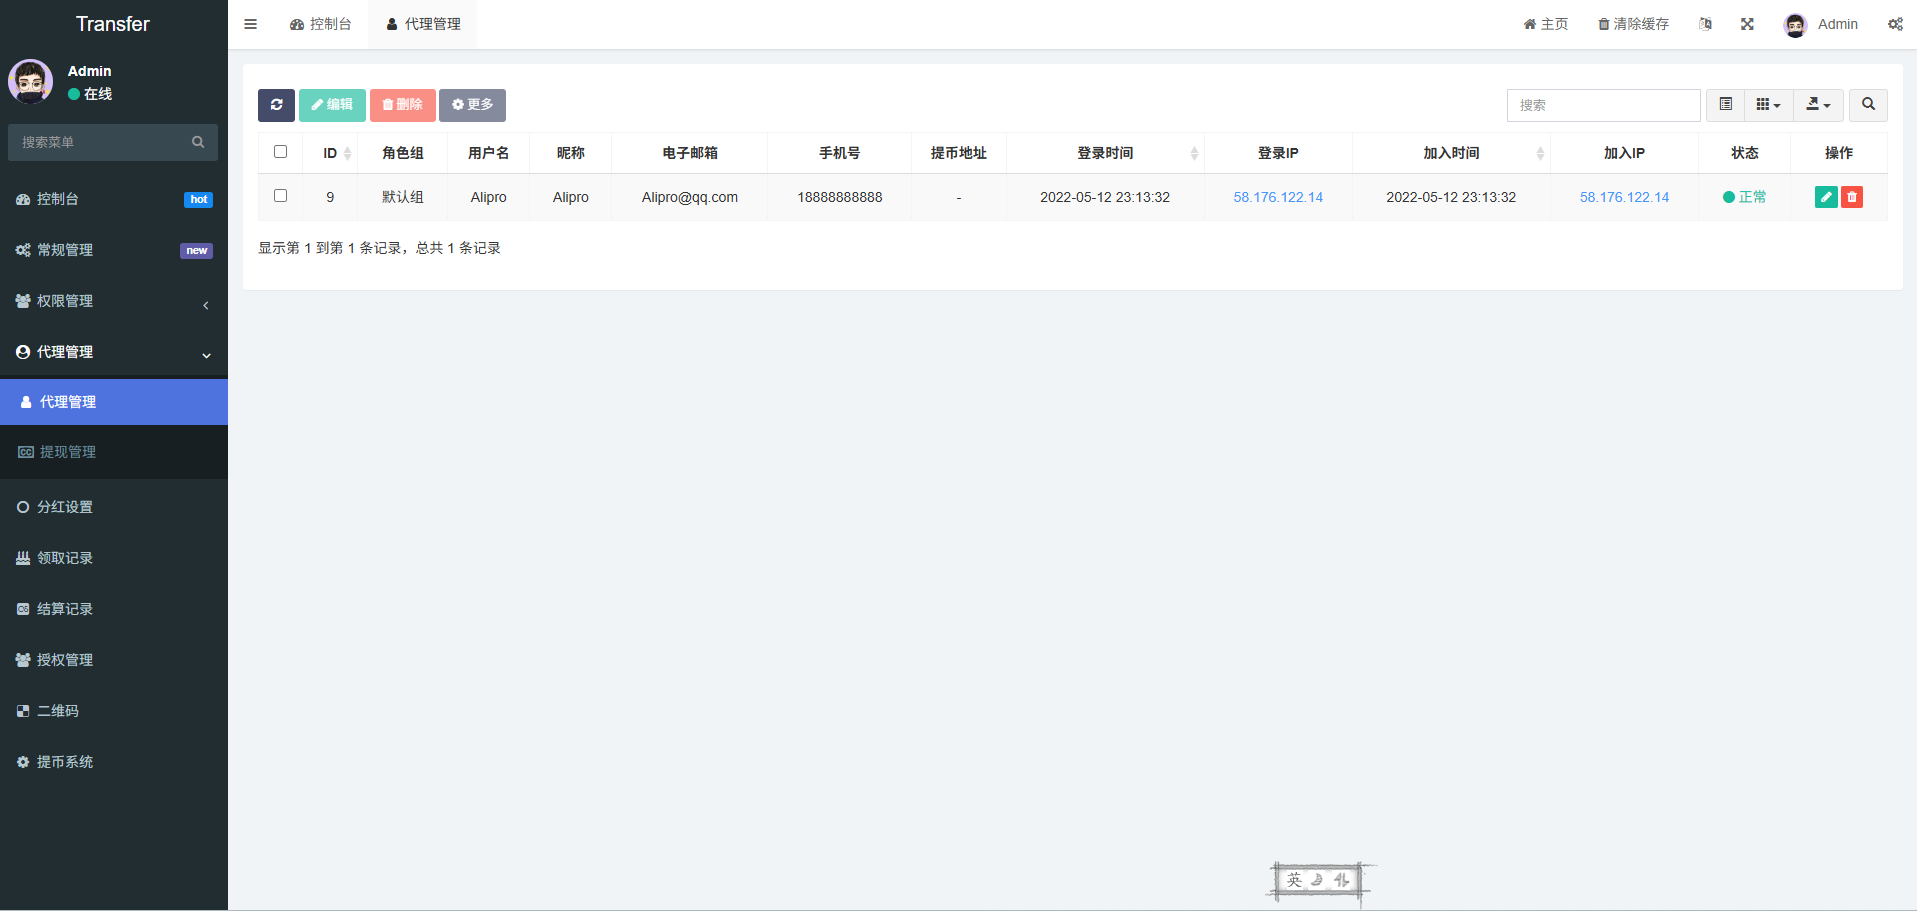
Task: Toggle Alipro's status from 正常
Action: (x=1745, y=197)
